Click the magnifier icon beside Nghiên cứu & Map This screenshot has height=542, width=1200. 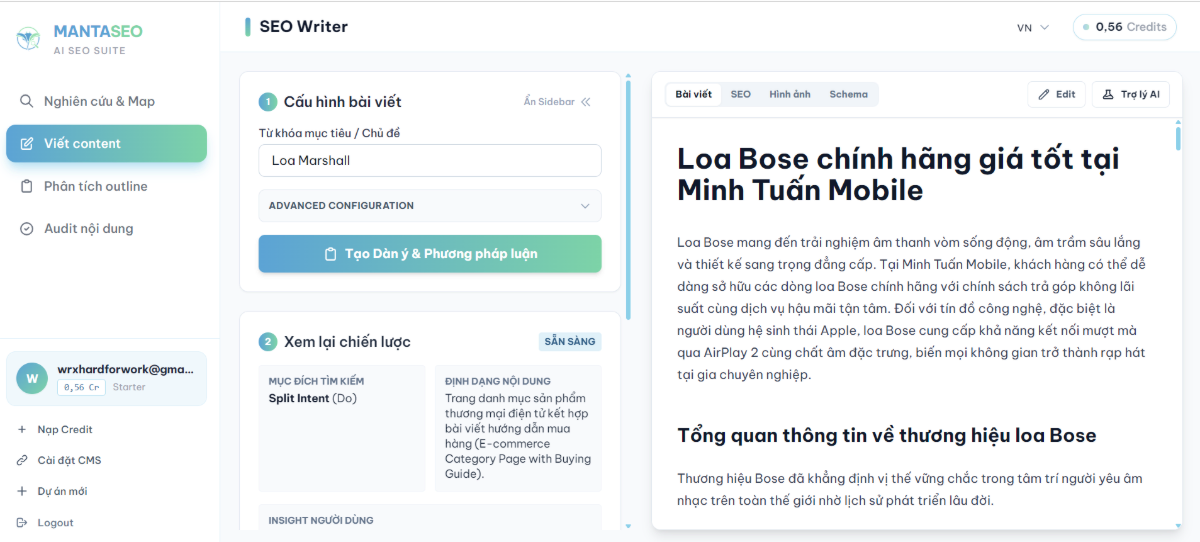pyautogui.click(x=27, y=101)
